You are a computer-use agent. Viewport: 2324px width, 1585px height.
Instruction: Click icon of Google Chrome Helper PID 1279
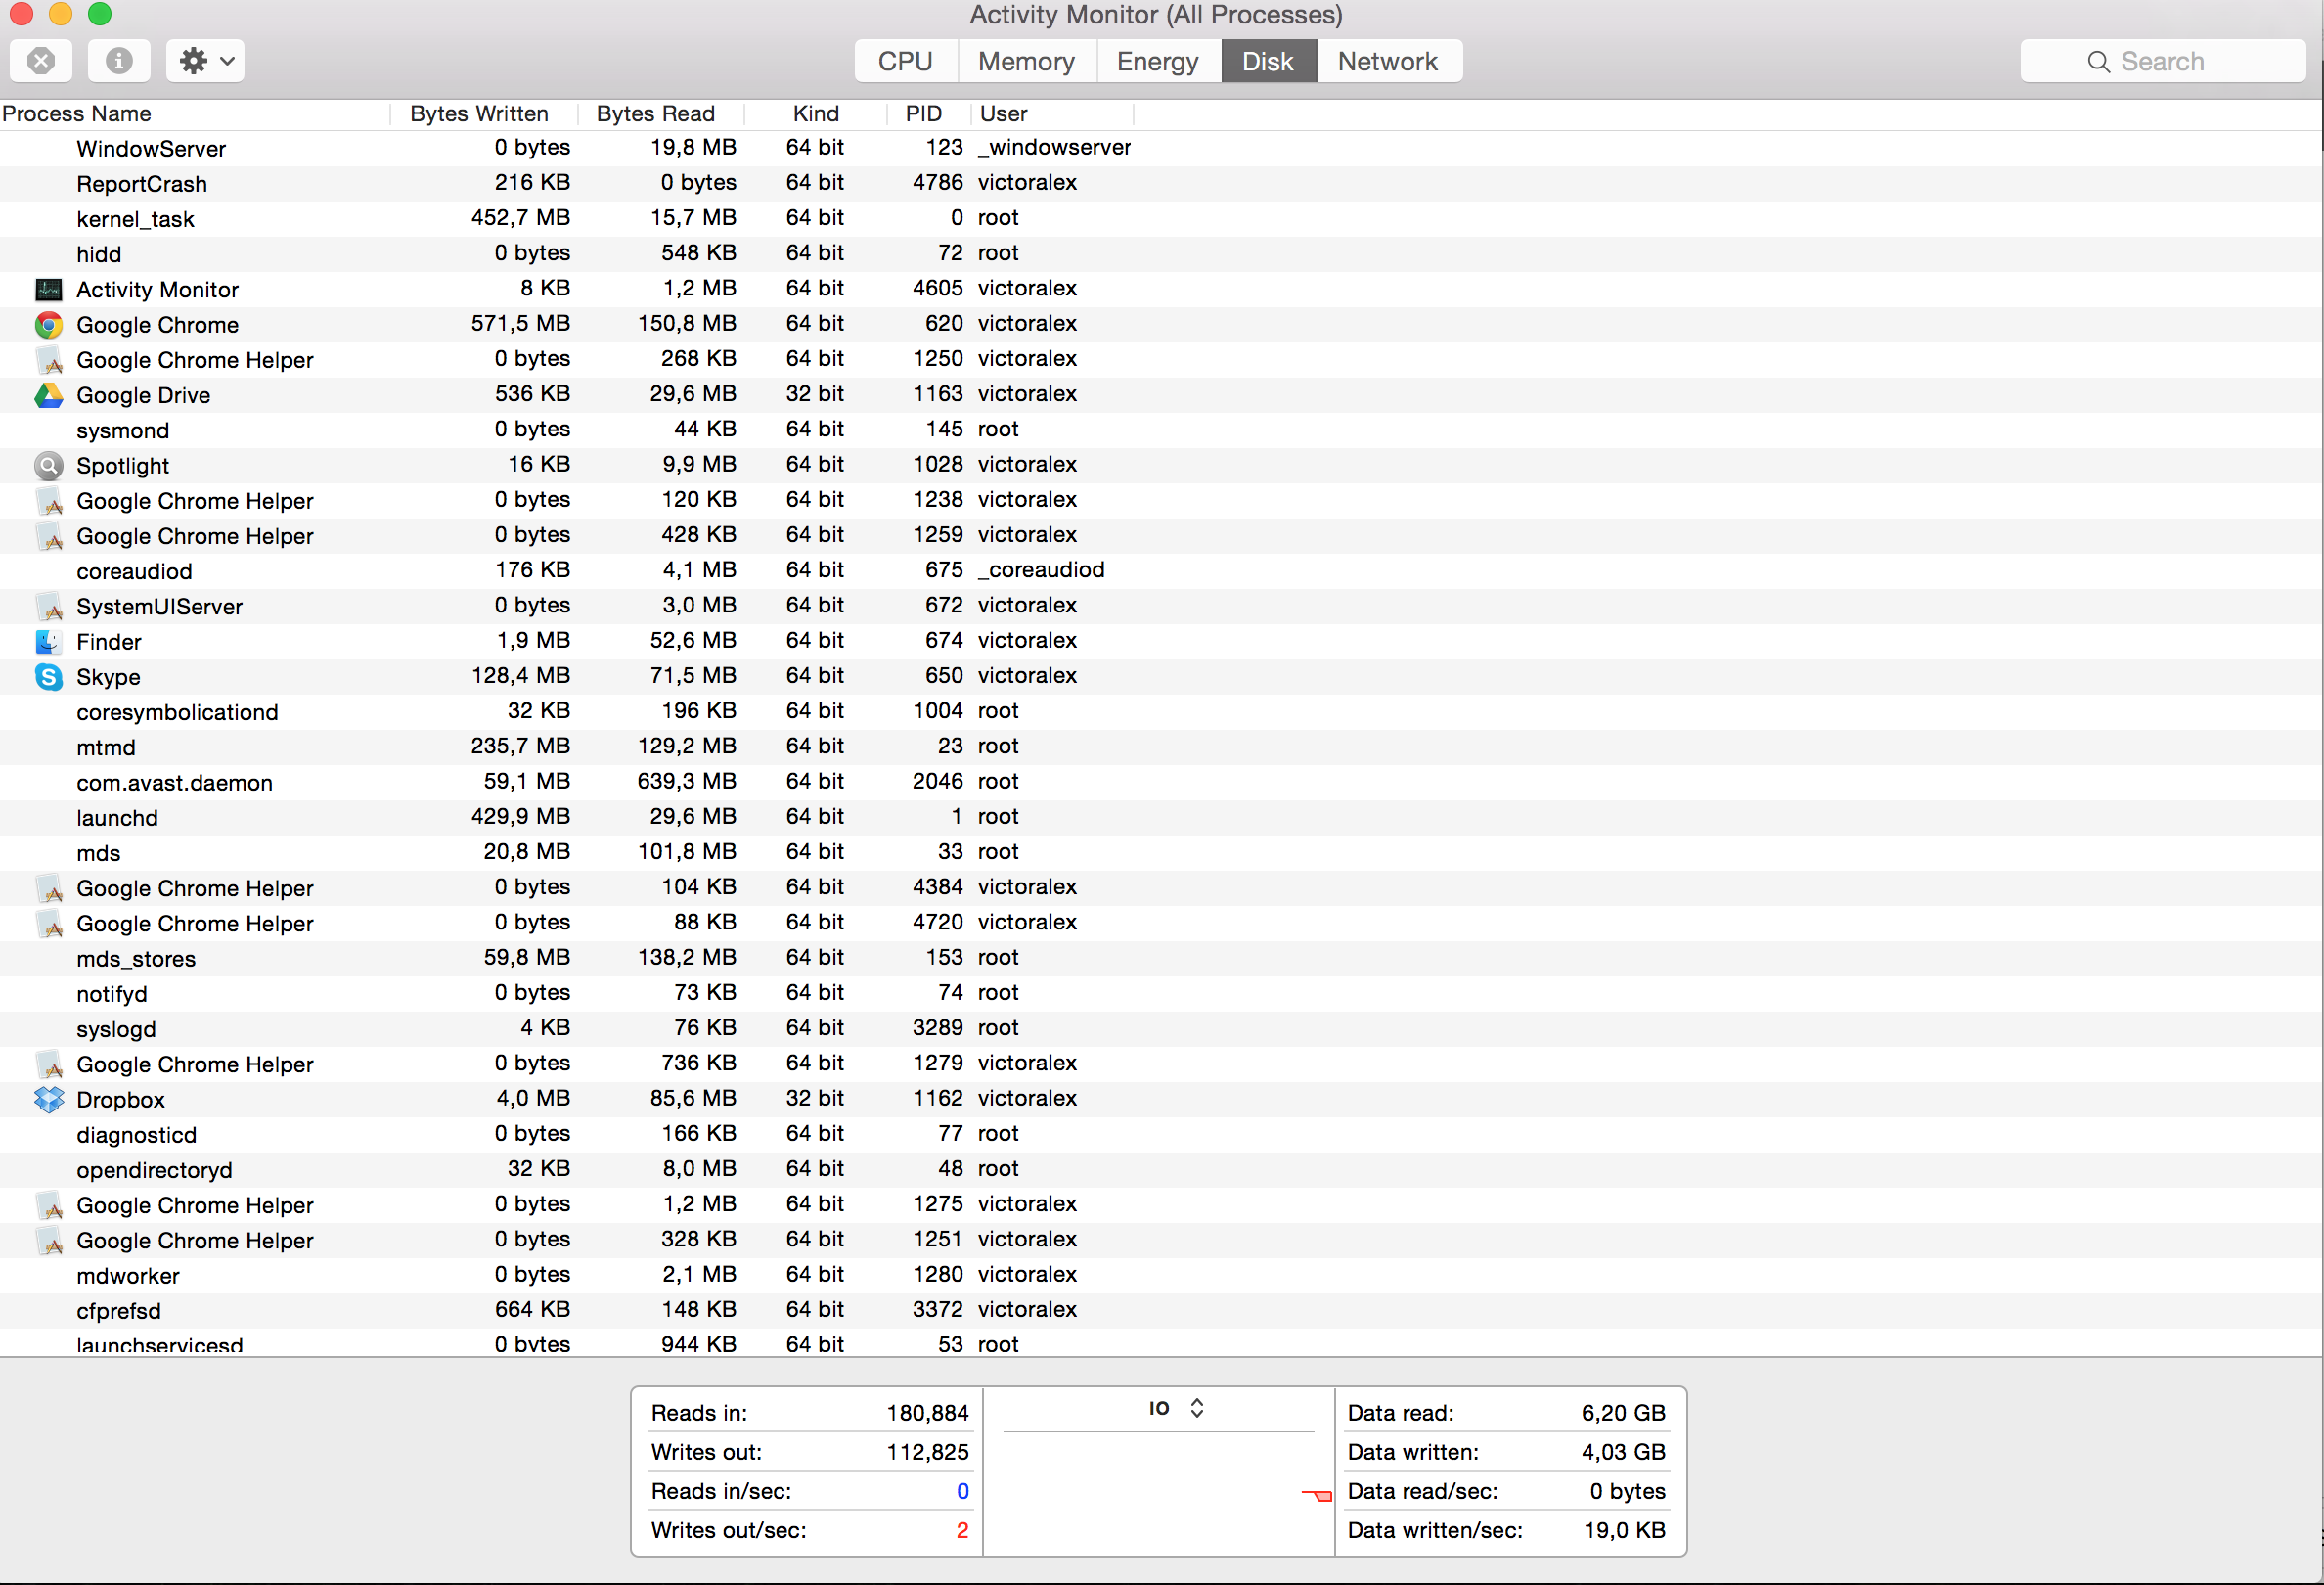tap(49, 1065)
